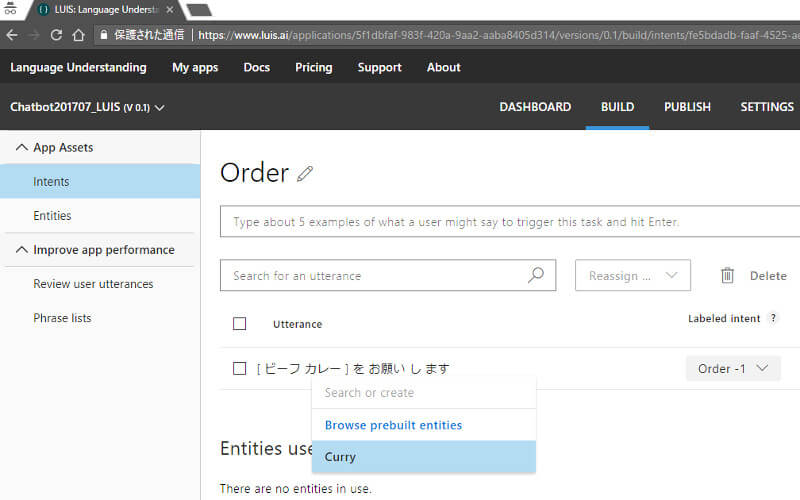The width and height of the screenshot is (800, 500).
Task: Click the Order intent title
Action: pos(255,173)
